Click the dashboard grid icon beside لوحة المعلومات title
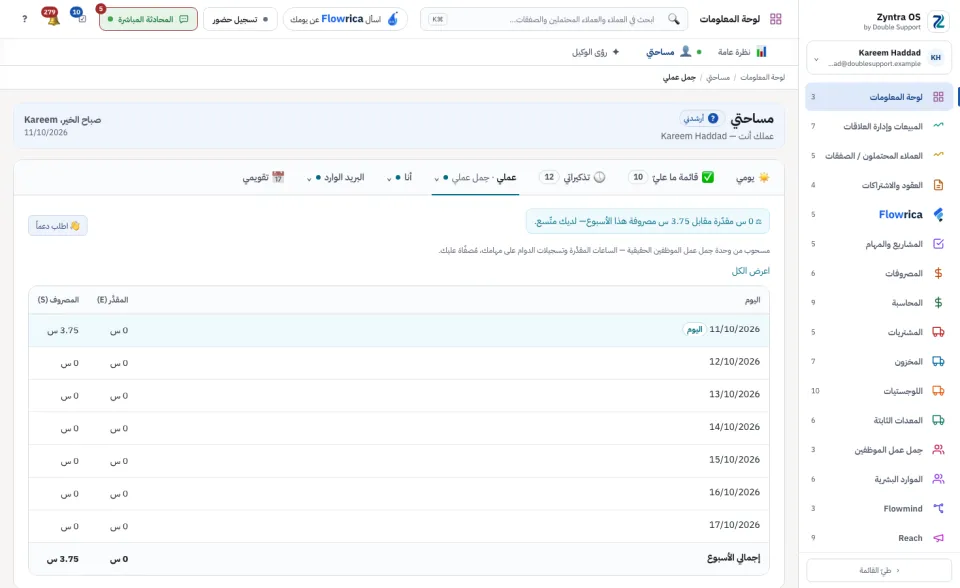 [x=776, y=19]
